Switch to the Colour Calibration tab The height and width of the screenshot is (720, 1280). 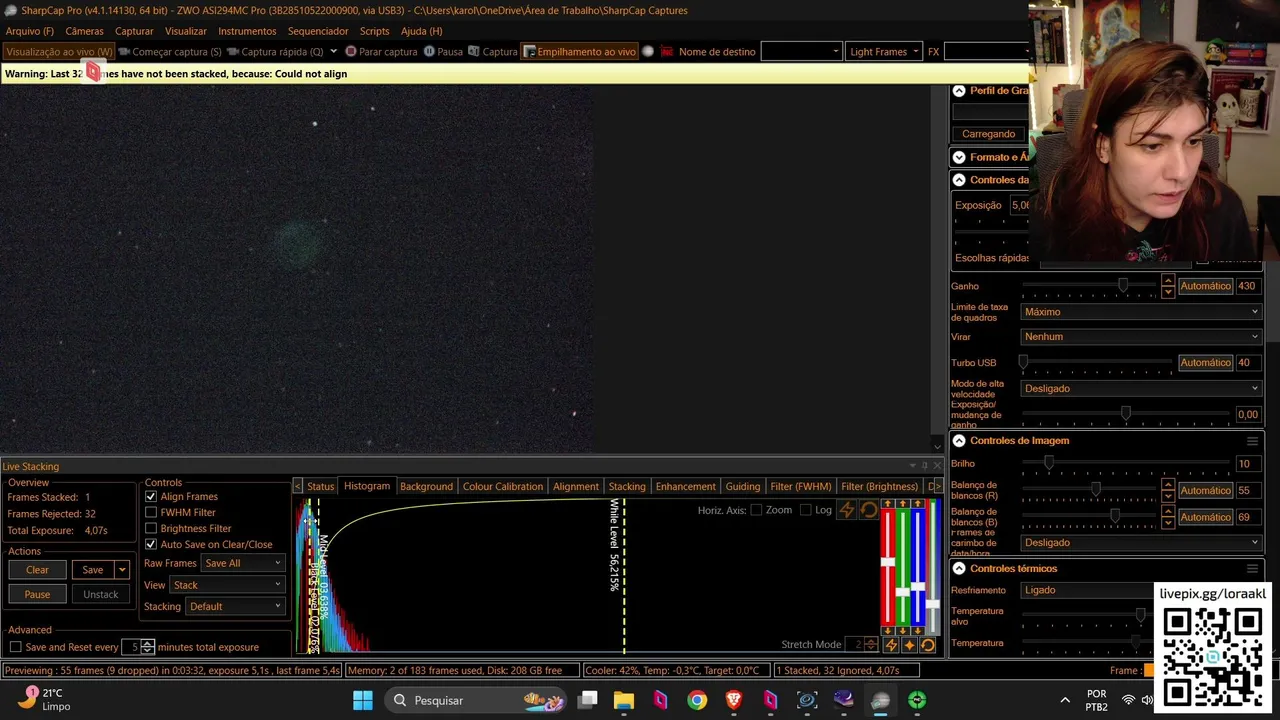click(503, 487)
